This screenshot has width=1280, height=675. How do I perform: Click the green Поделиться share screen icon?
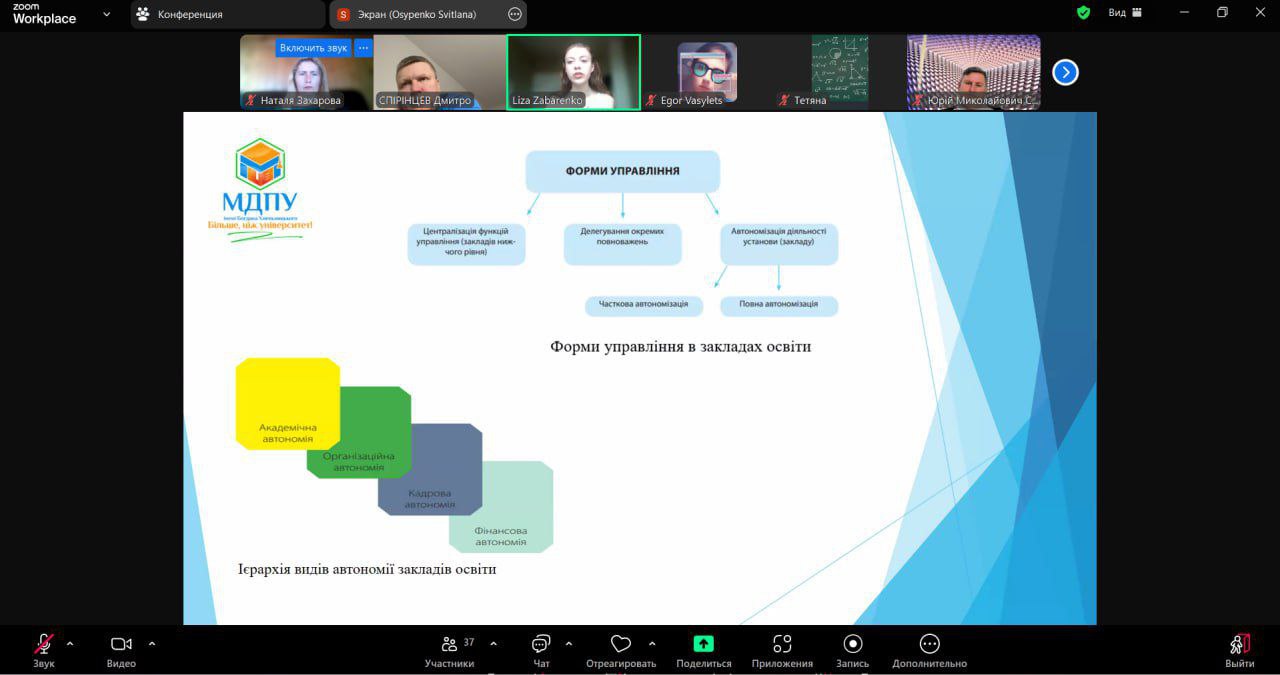(703, 645)
